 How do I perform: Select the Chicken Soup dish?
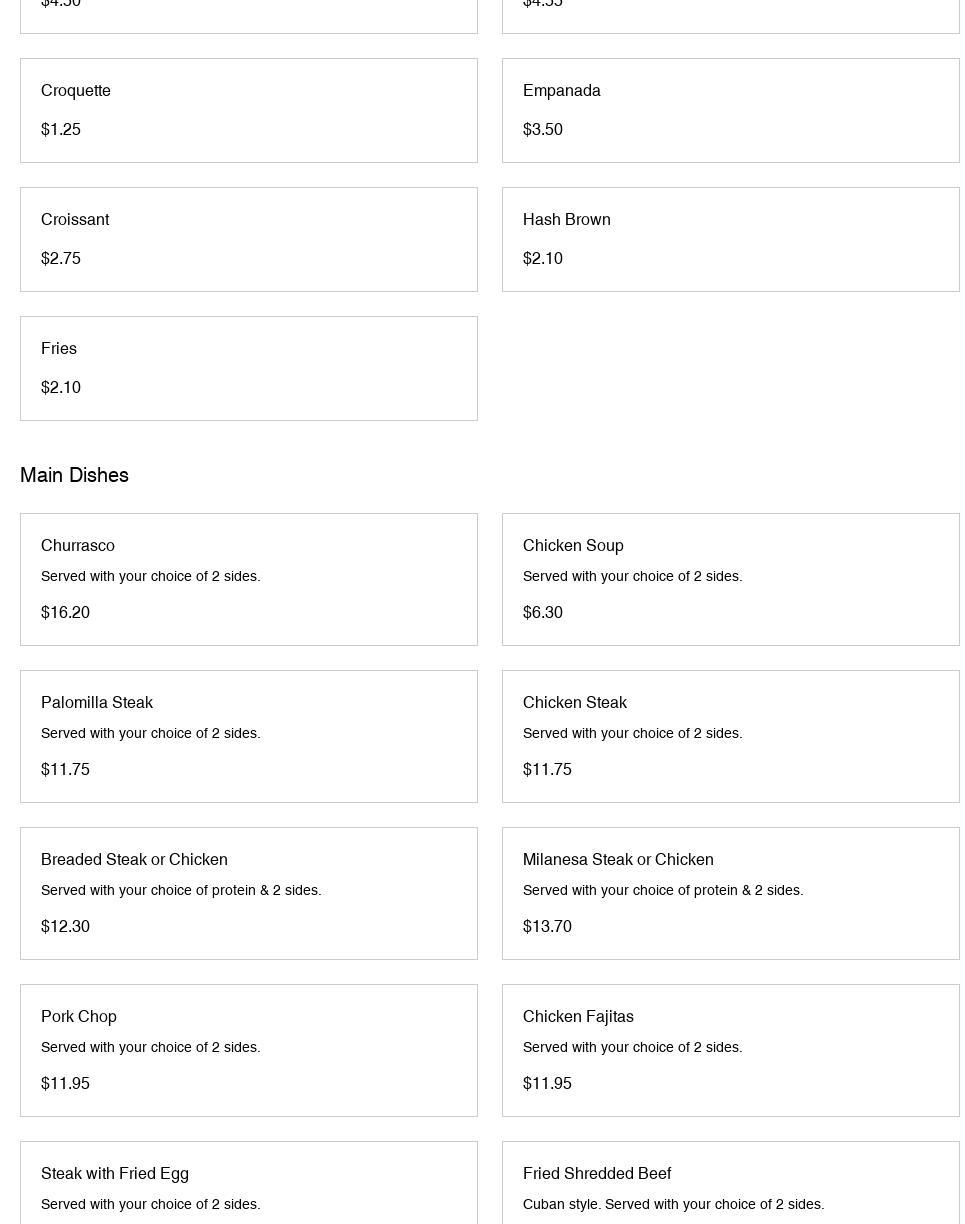(x=730, y=579)
